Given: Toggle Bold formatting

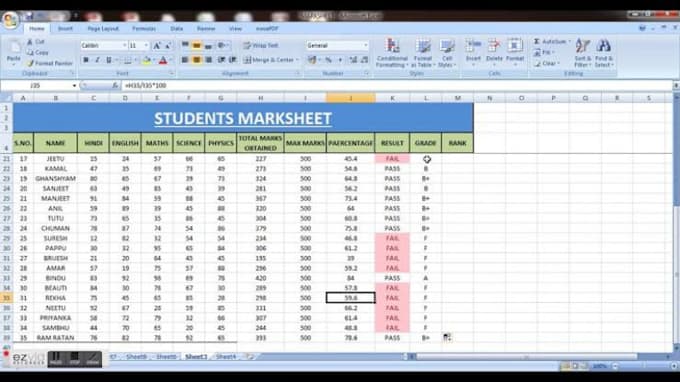Looking at the screenshot, I should [x=85, y=60].
